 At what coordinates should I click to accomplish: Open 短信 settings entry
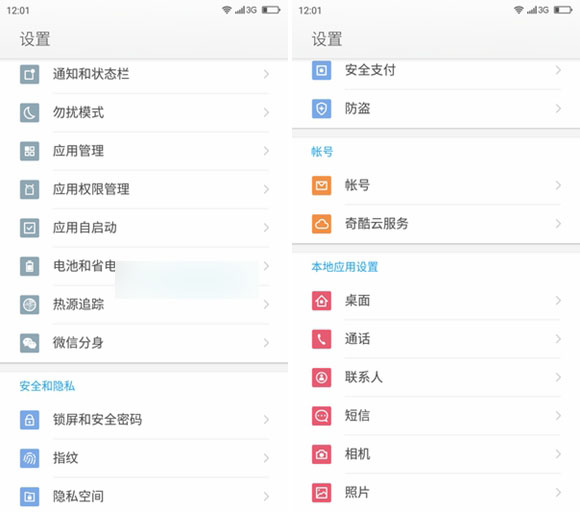436,416
